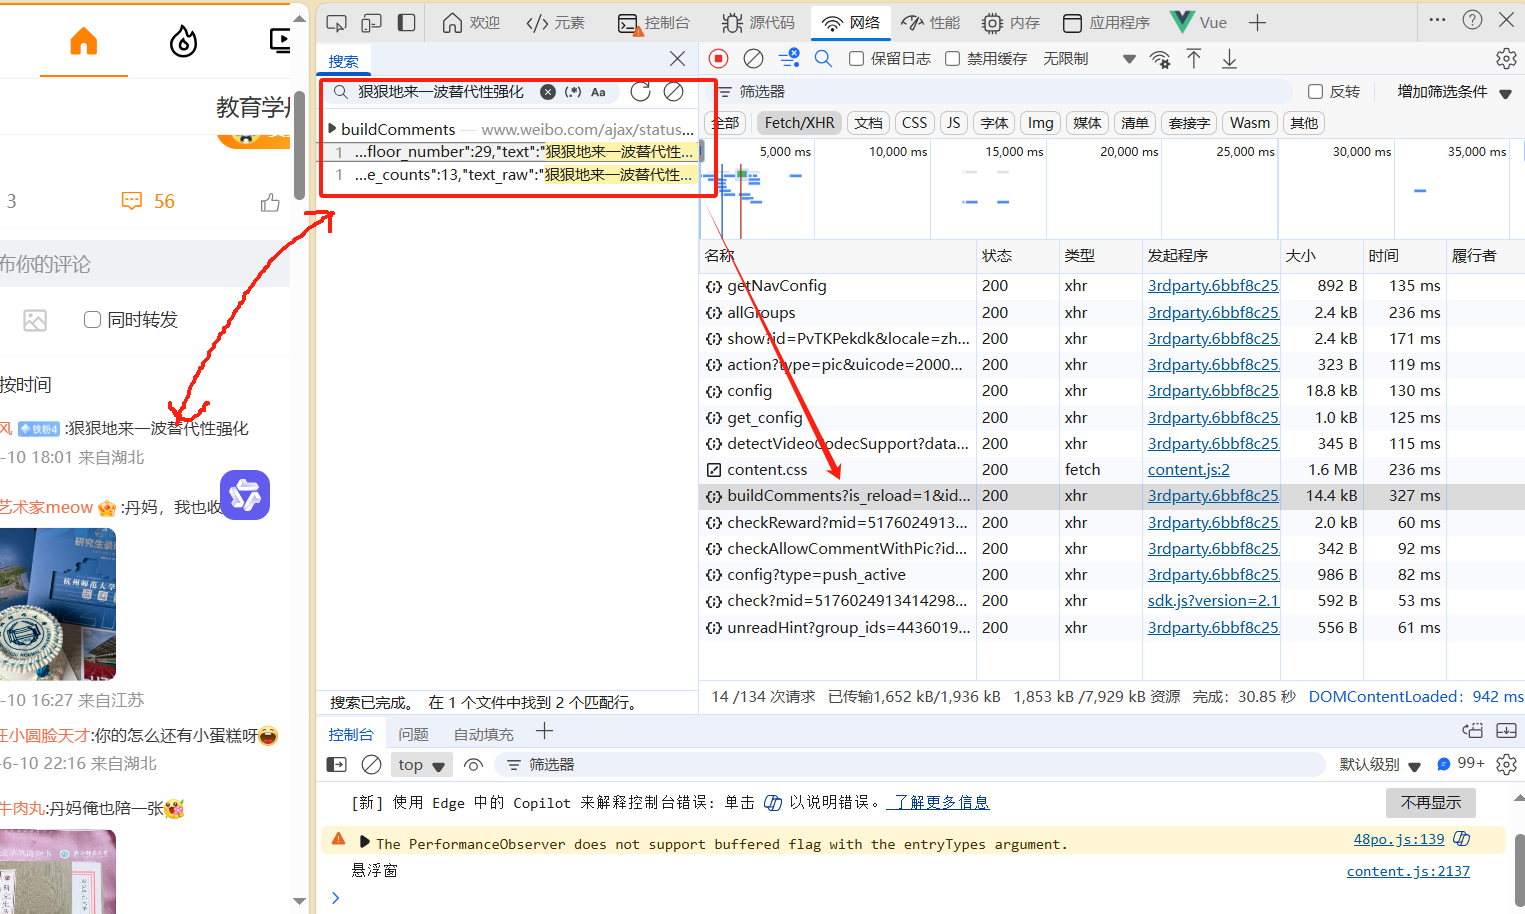Viewport: 1525px width, 914px height.
Task: Open 无限制 throttling dropdown
Action: [x=1089, y=59]
